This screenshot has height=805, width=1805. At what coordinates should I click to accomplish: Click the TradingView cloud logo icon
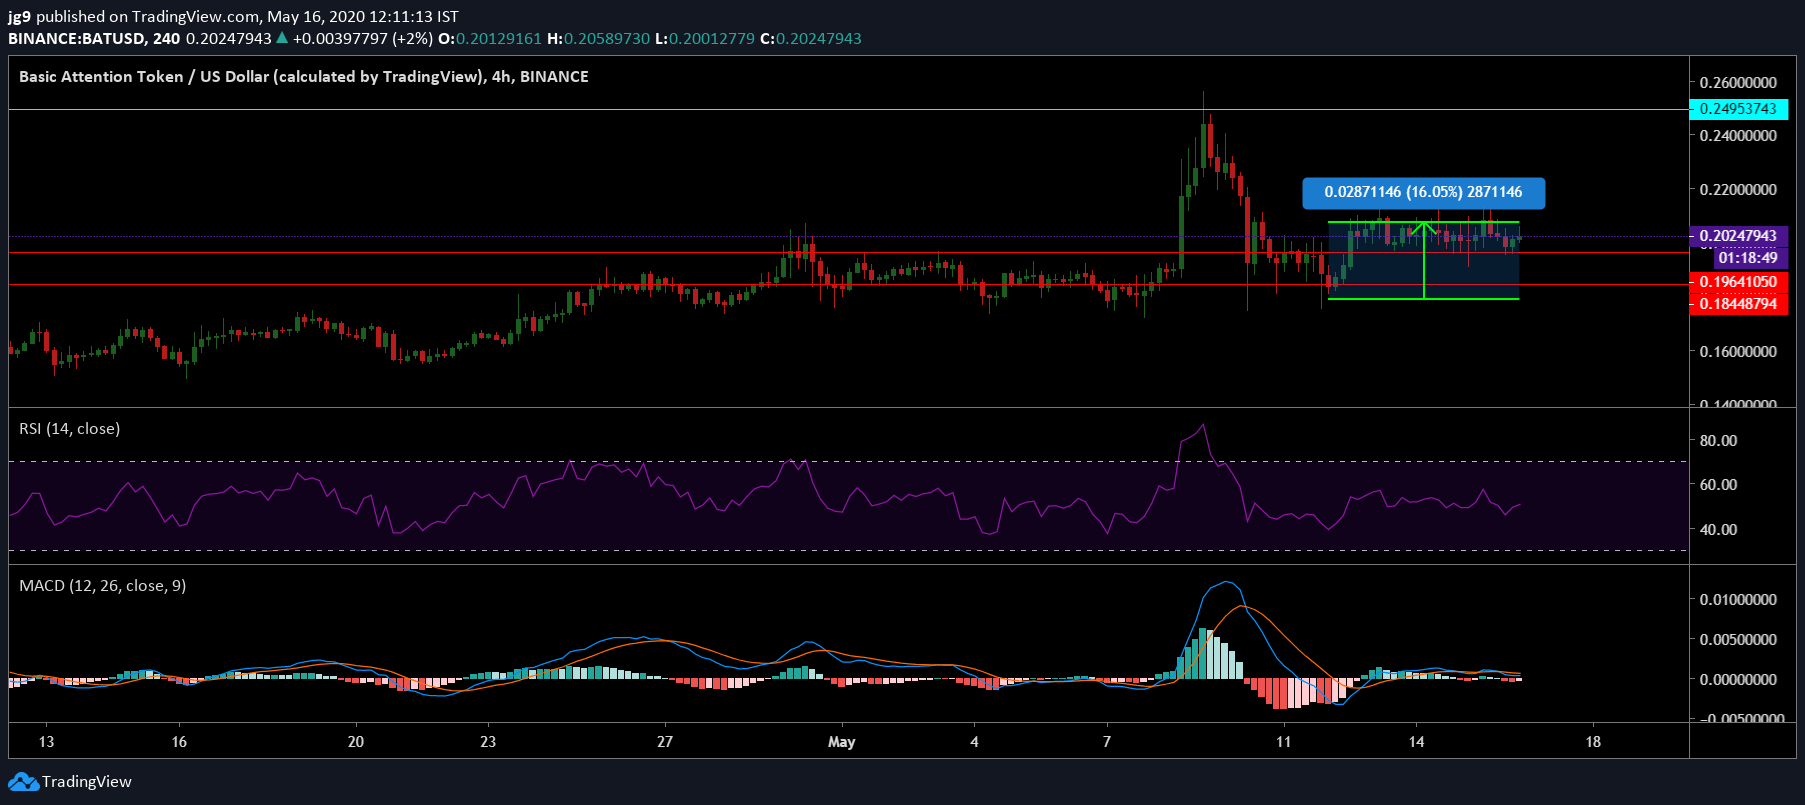tap(23, 781)
